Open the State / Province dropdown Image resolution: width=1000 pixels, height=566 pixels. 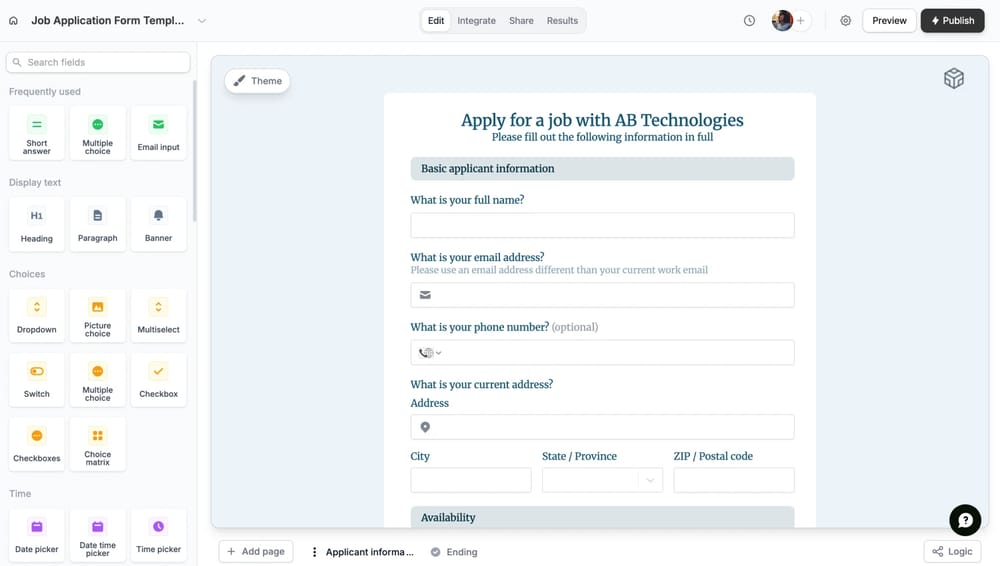point(602,480)
